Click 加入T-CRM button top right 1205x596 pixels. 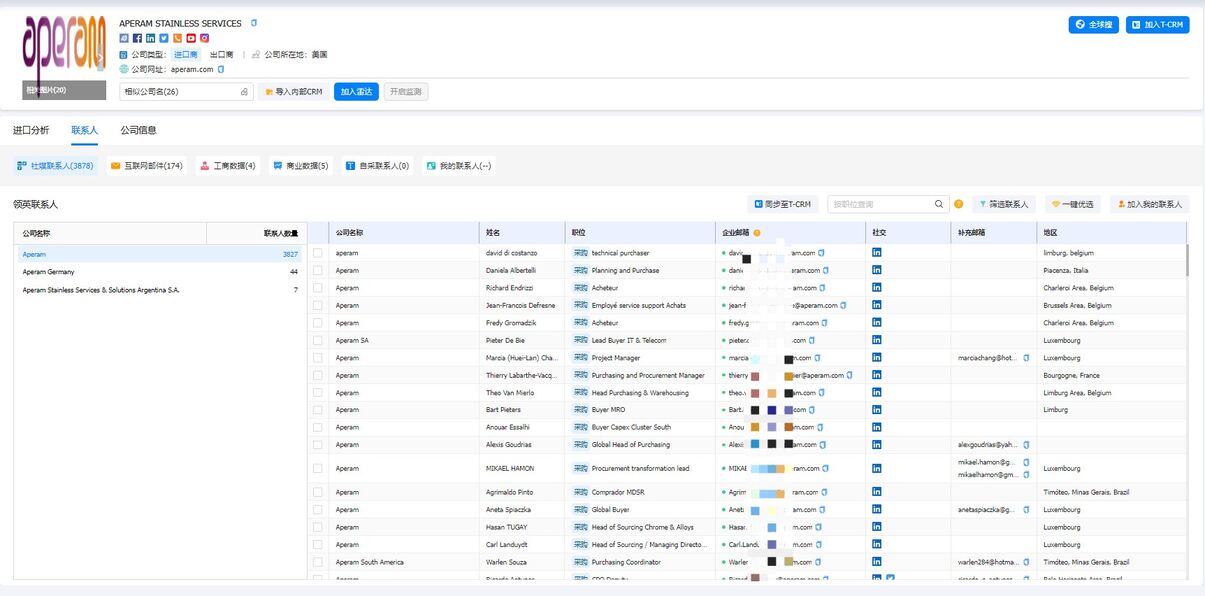[1157, 24]
